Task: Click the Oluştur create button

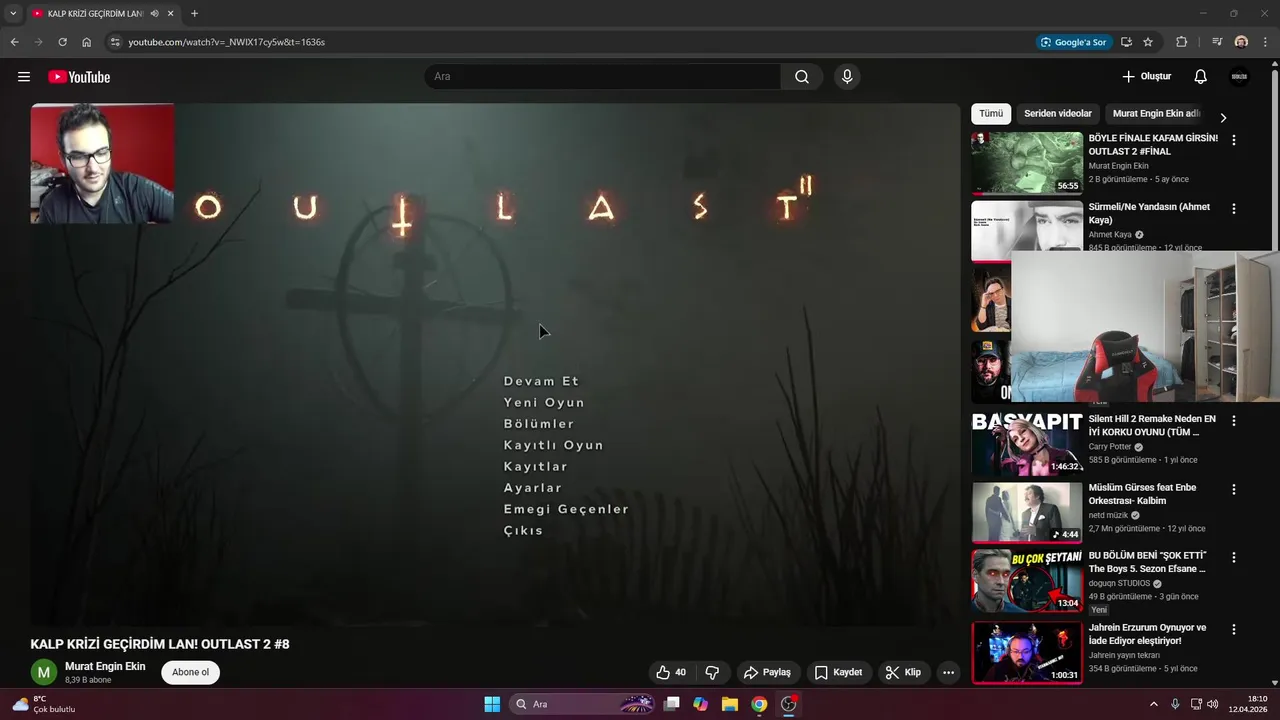Action: (x=1146, y=77)
